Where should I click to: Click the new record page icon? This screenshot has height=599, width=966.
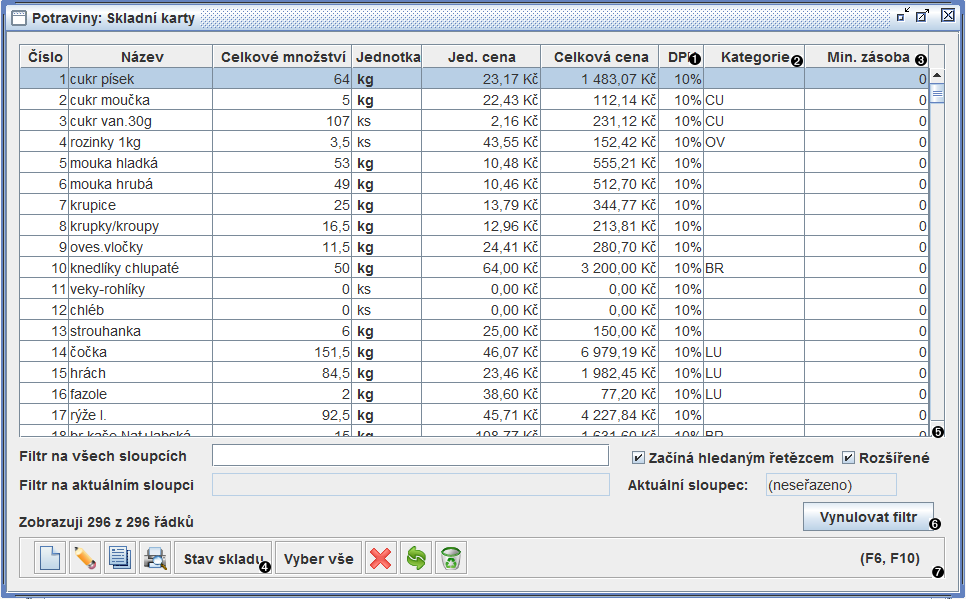click(x=49, y=558)
